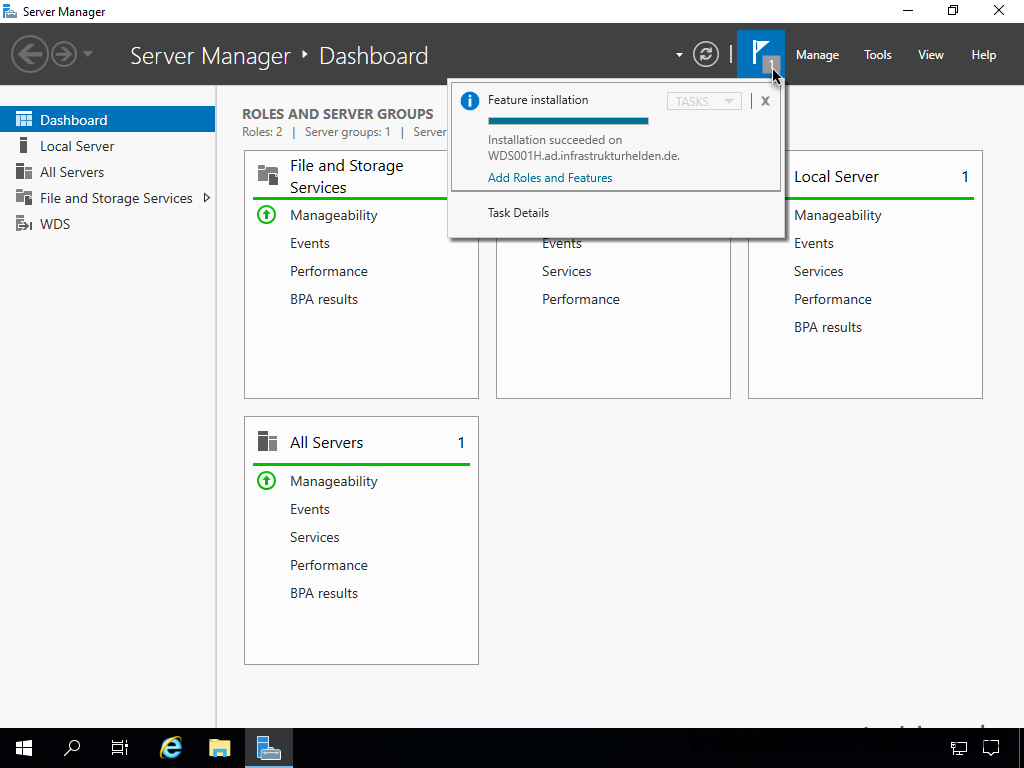Dismiss the Feature installation notification with X
The height and width of the screenshot is (768, 1024).
coord(765,101)
